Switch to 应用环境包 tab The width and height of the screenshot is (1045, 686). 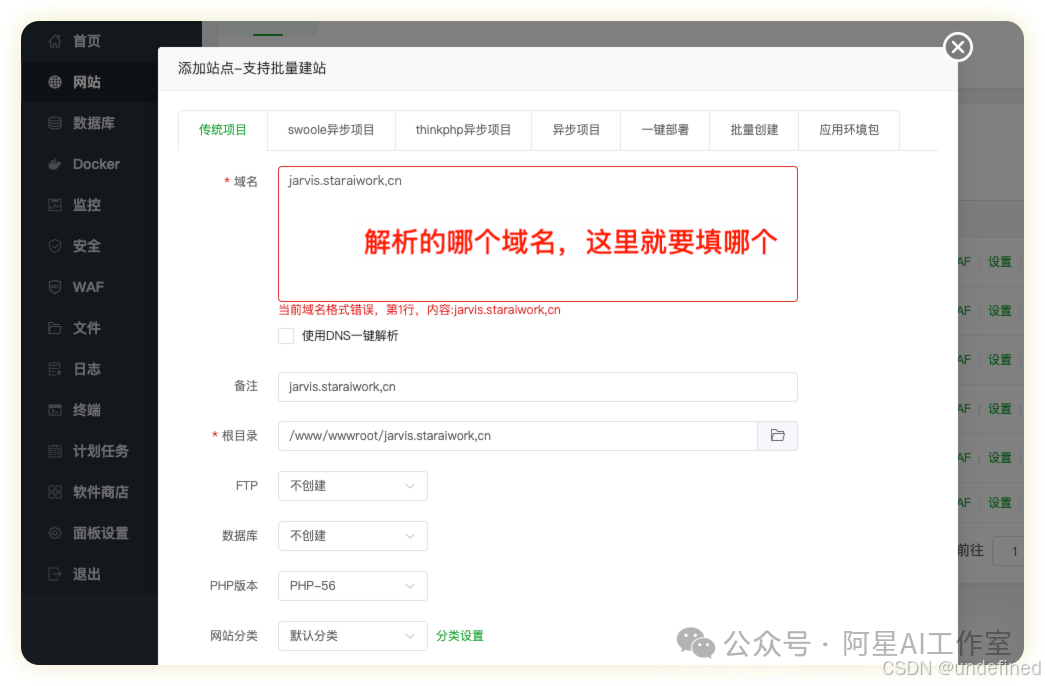pos(849,130)
